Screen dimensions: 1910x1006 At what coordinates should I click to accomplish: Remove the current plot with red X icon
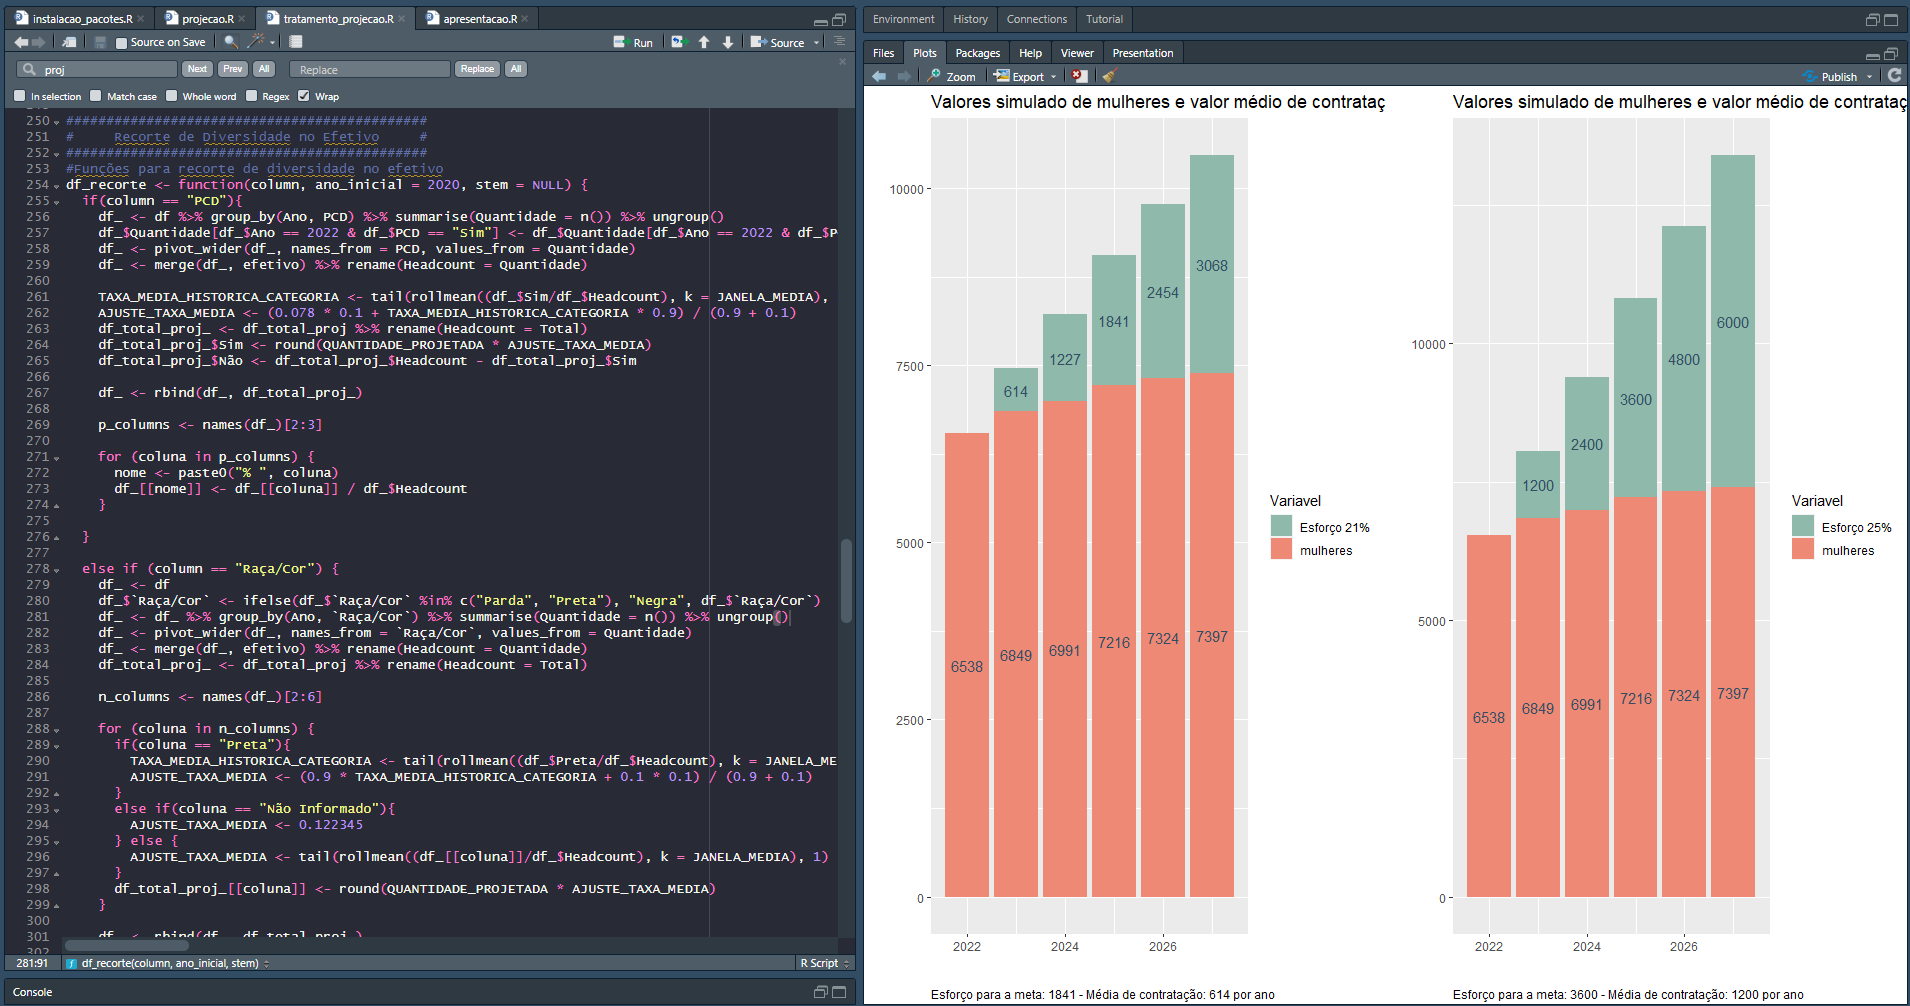coord(1079,76)
